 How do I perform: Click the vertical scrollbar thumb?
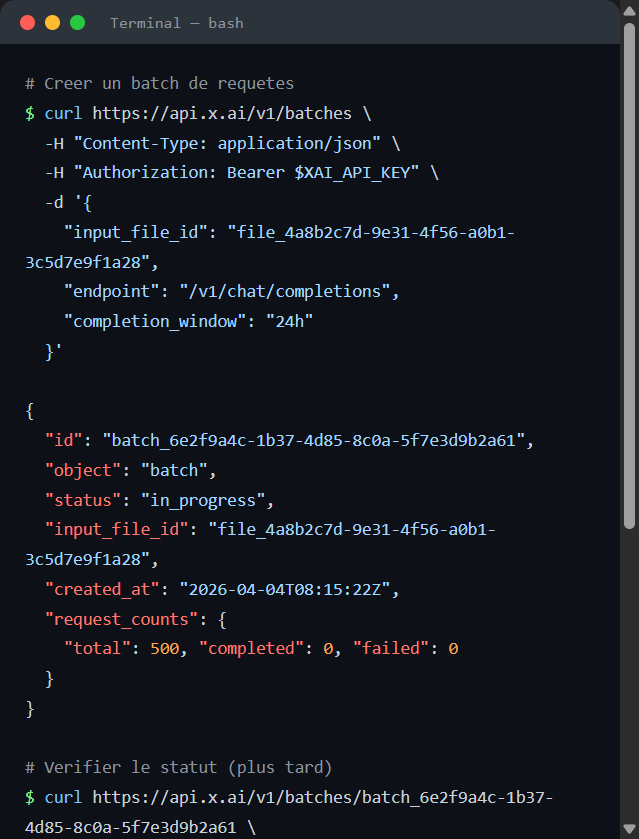point(629,276)
